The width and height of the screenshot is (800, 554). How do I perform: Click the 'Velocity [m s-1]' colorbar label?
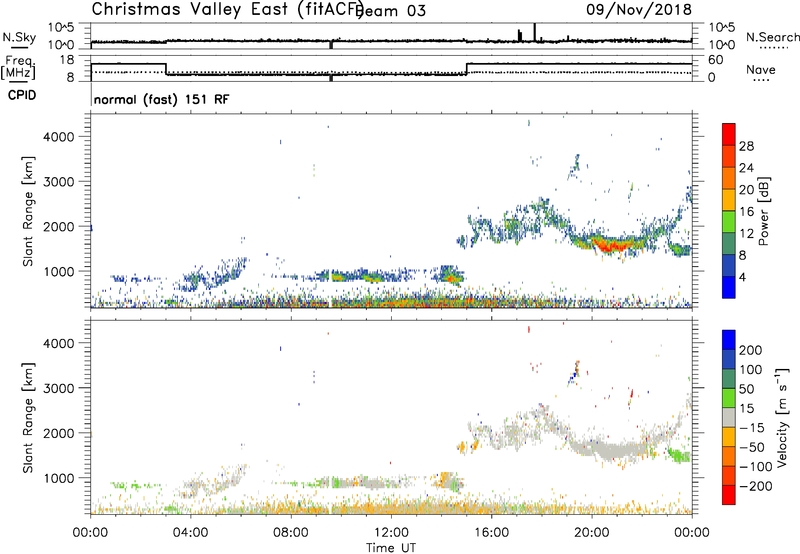(x=783, y=417)
